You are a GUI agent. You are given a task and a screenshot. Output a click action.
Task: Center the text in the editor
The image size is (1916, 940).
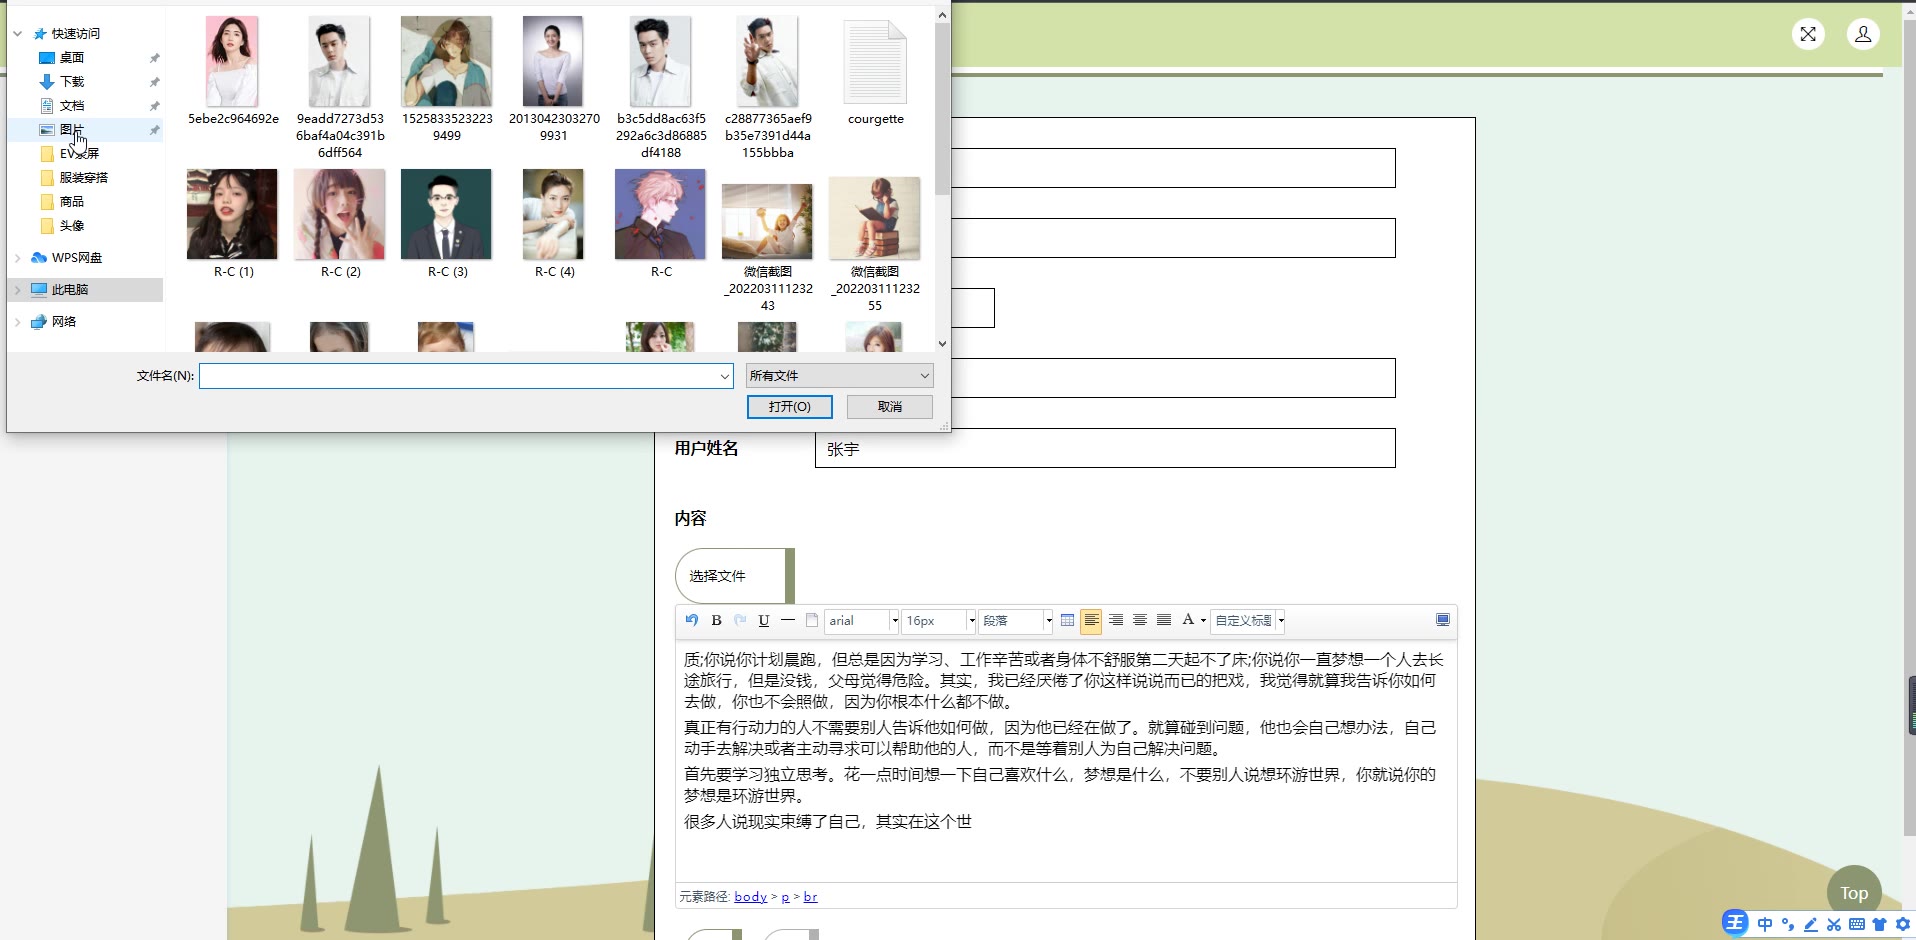(x=1140, y=620)
